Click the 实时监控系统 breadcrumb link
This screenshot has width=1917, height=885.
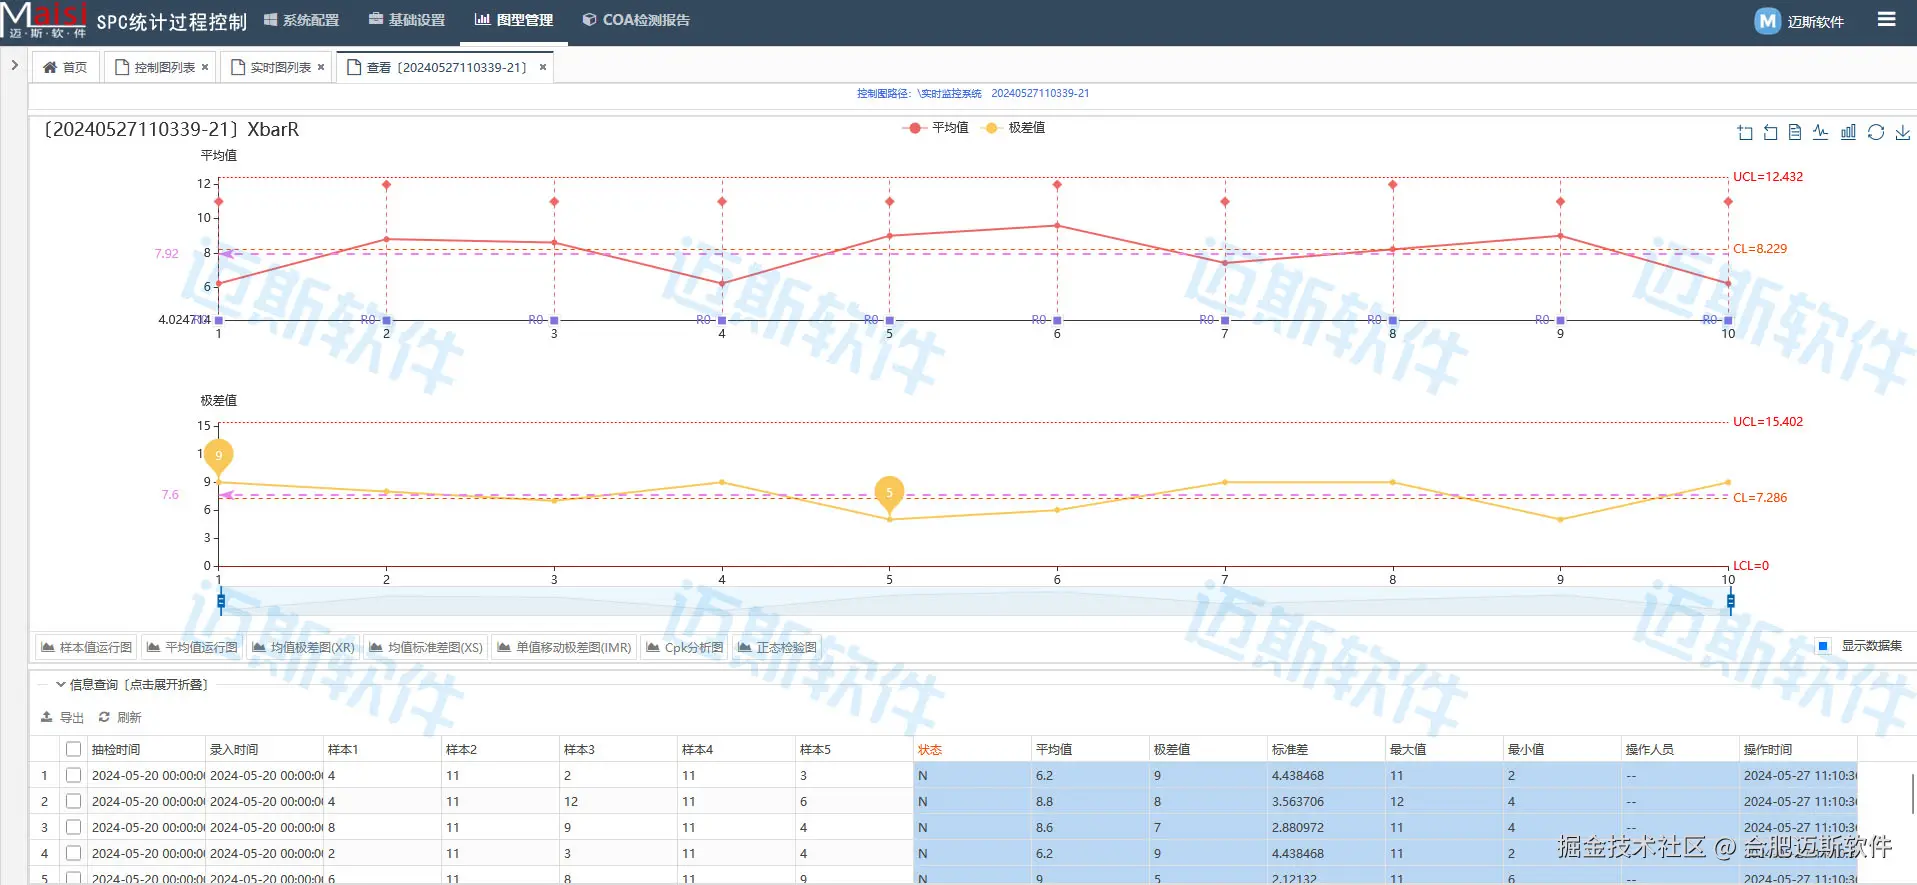pyautogui.click(x=950, y=93)
